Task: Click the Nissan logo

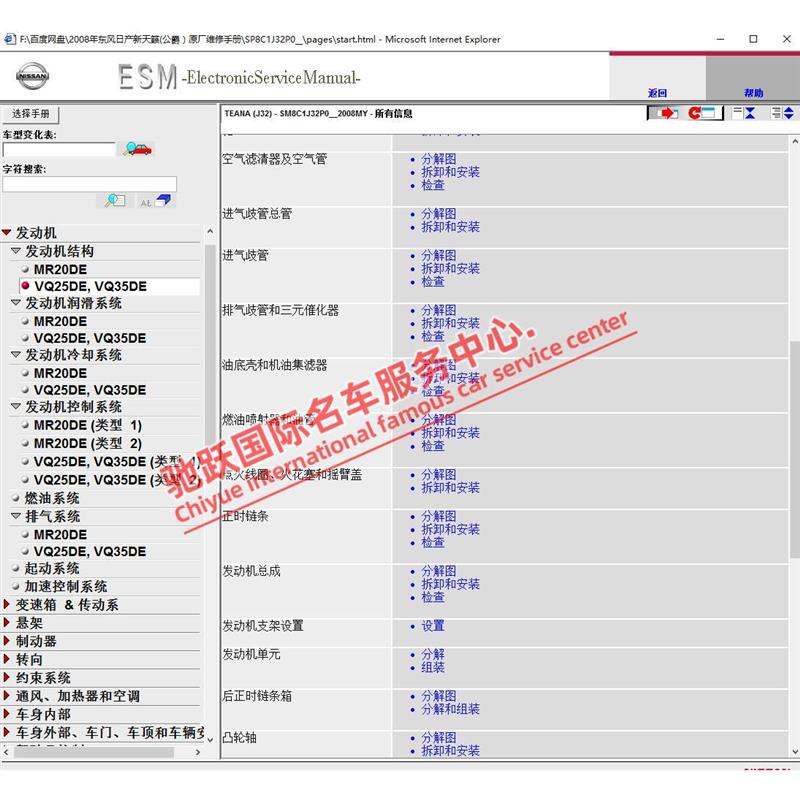Action: click(x=32, y=77)
